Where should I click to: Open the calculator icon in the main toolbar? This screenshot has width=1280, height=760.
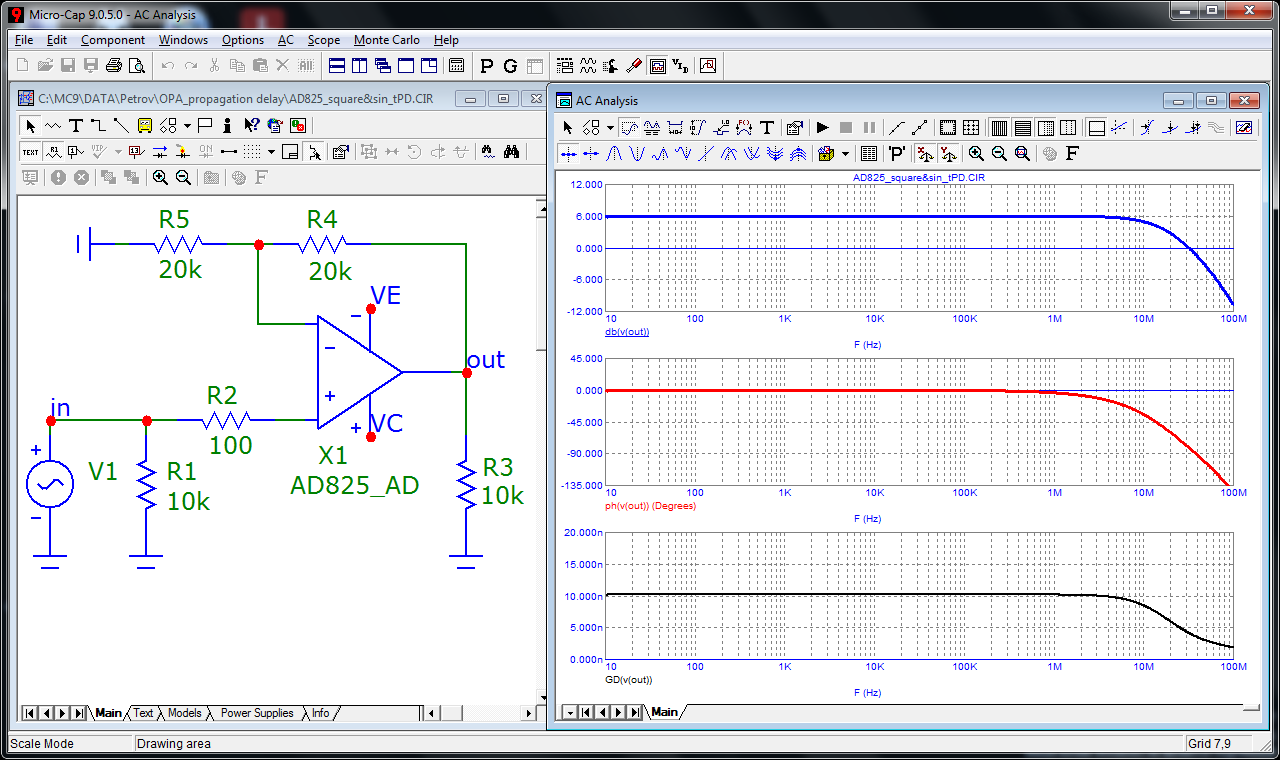point(456,66)
